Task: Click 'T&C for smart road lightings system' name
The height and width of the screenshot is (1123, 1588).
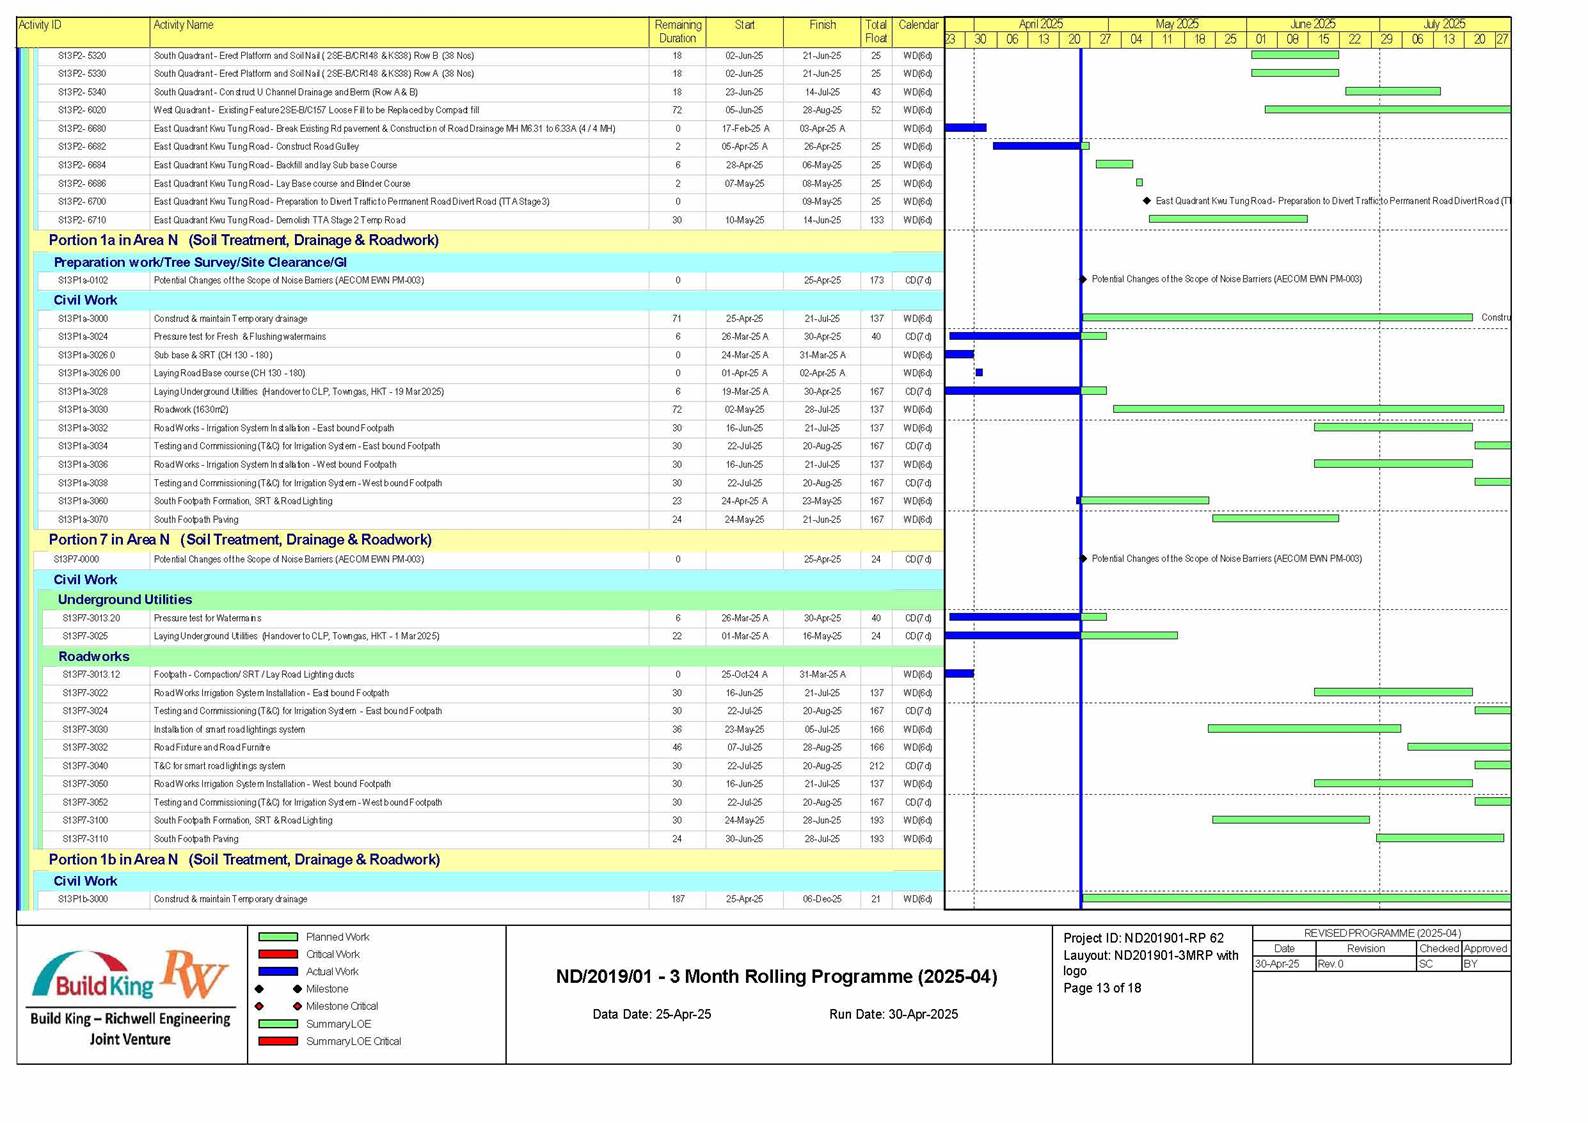Action: click(x=219, y=766)
